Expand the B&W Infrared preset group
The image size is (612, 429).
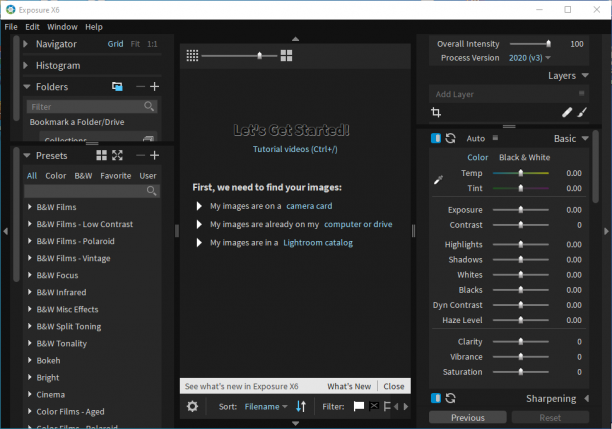pyautogui.click(x=30, y=292)
